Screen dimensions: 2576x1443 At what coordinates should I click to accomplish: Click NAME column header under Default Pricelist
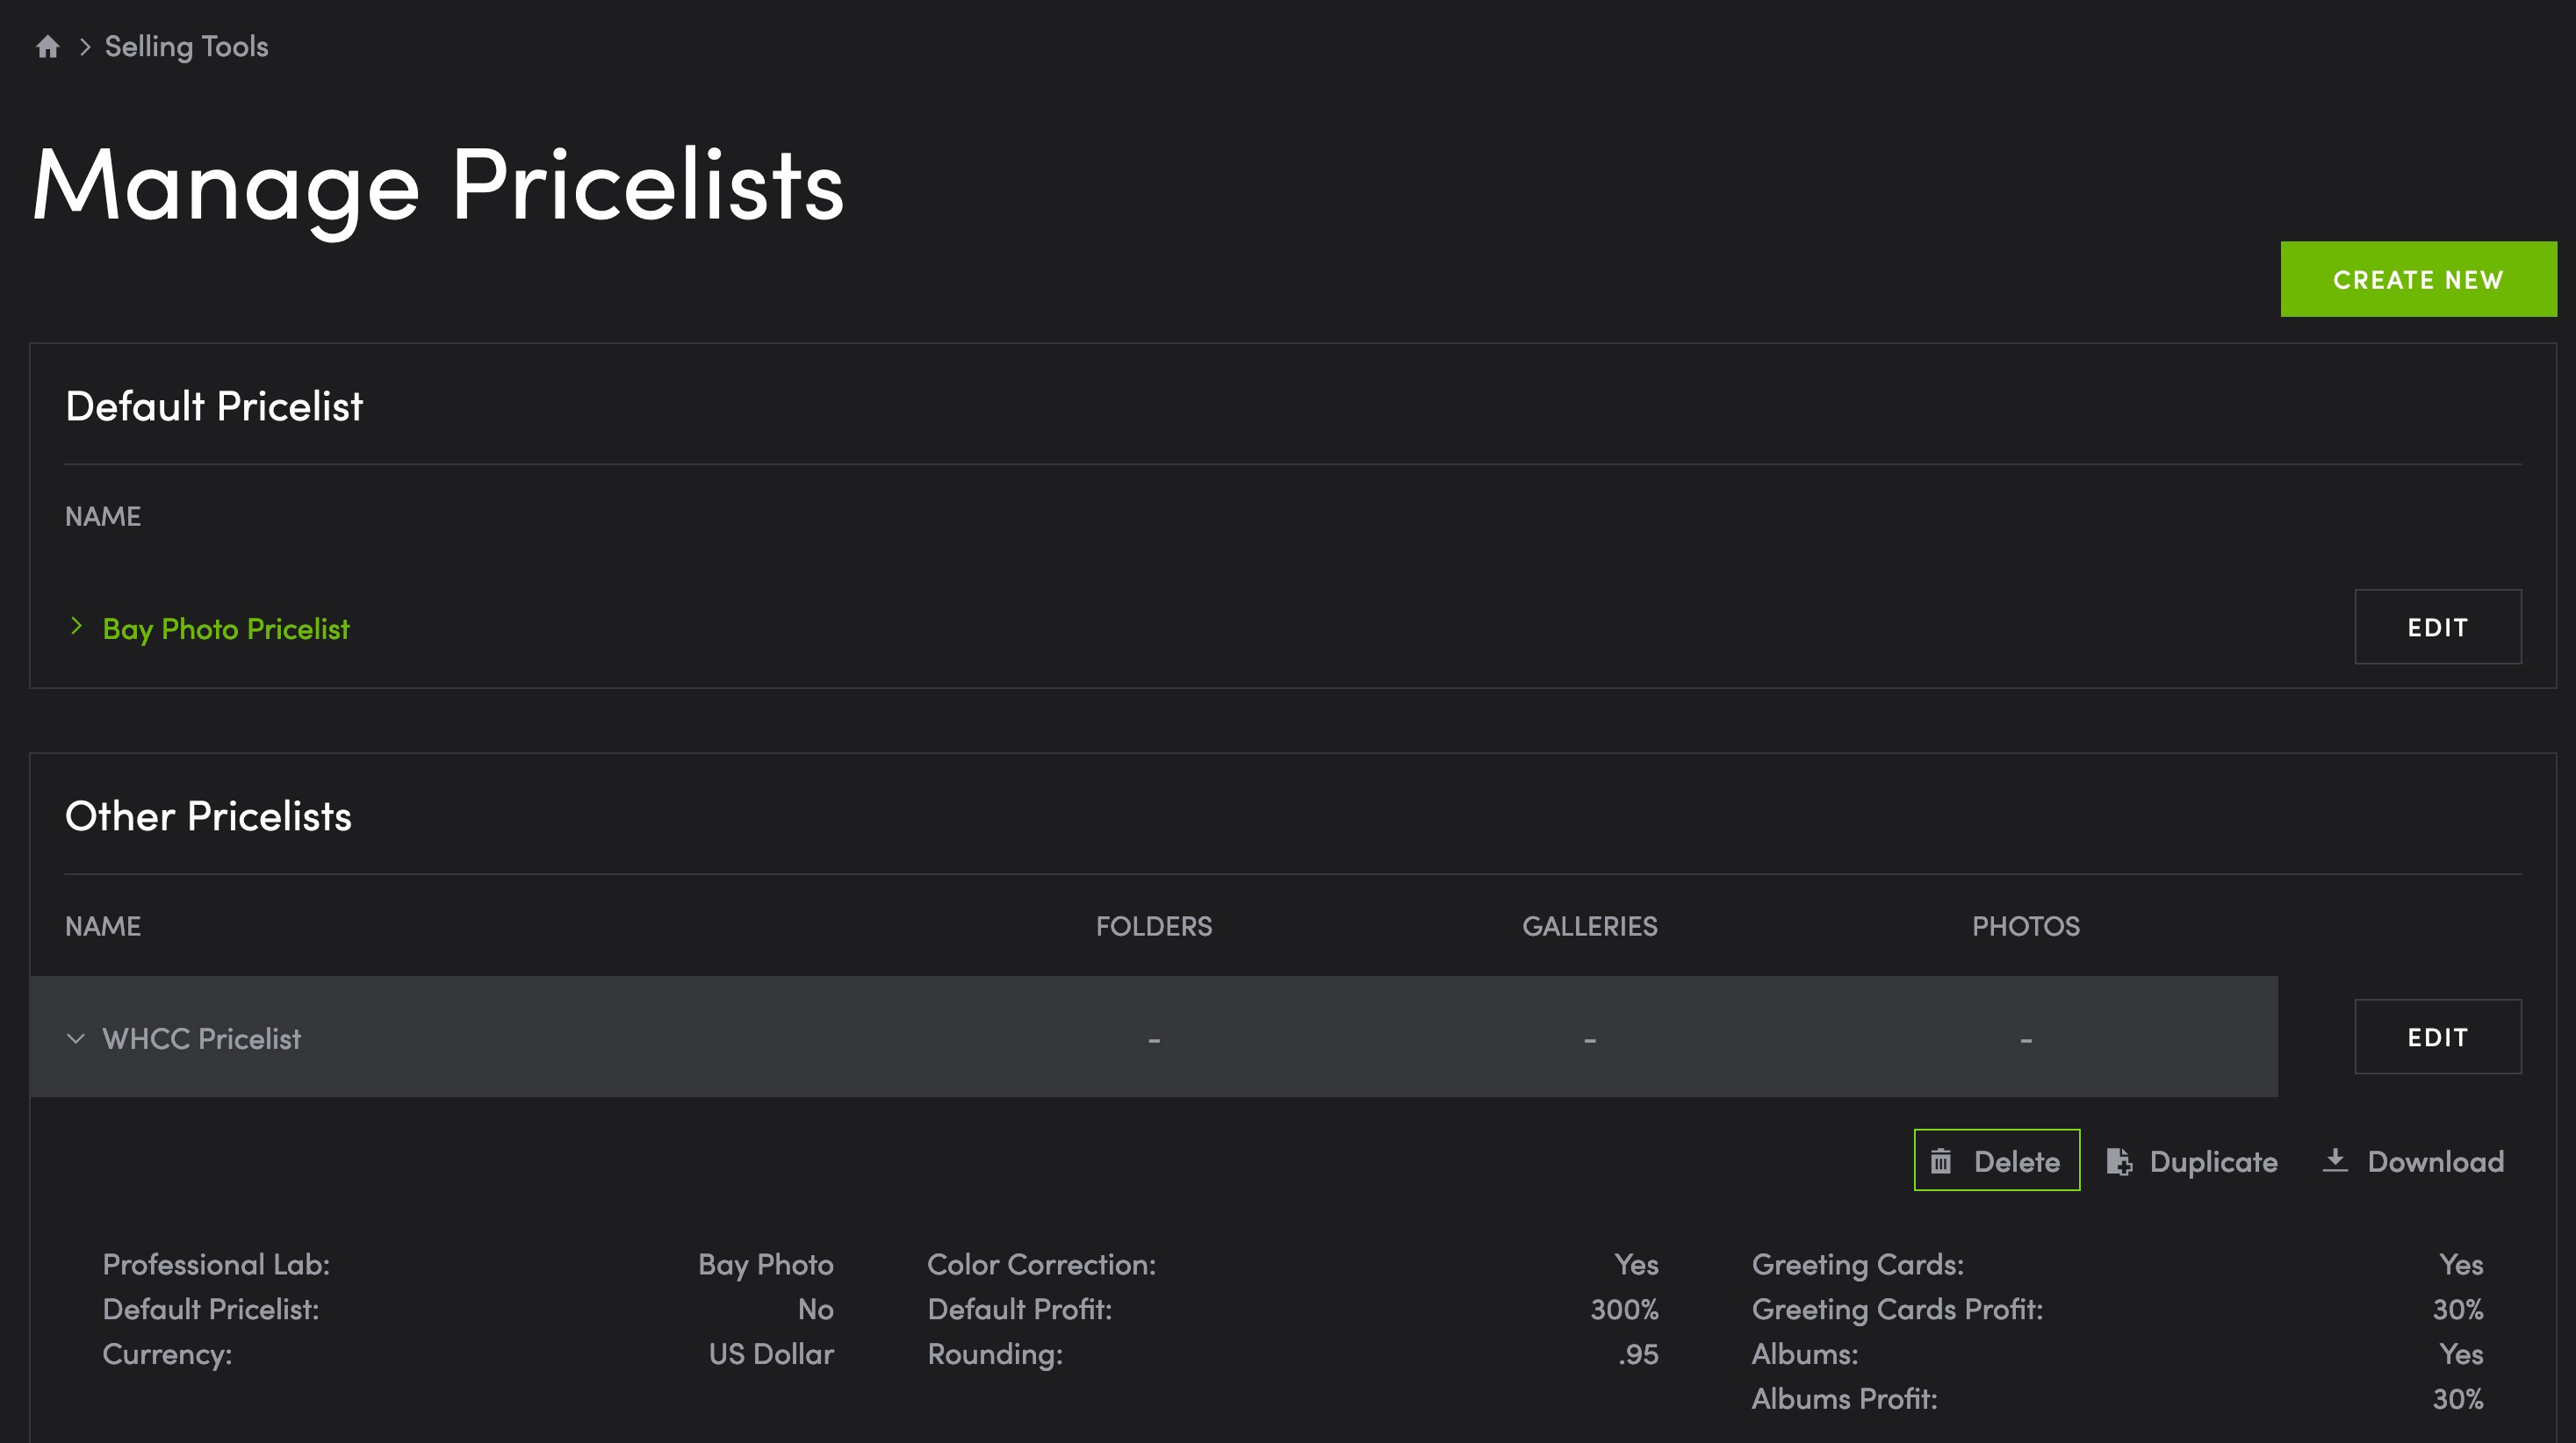pos(103,516)
